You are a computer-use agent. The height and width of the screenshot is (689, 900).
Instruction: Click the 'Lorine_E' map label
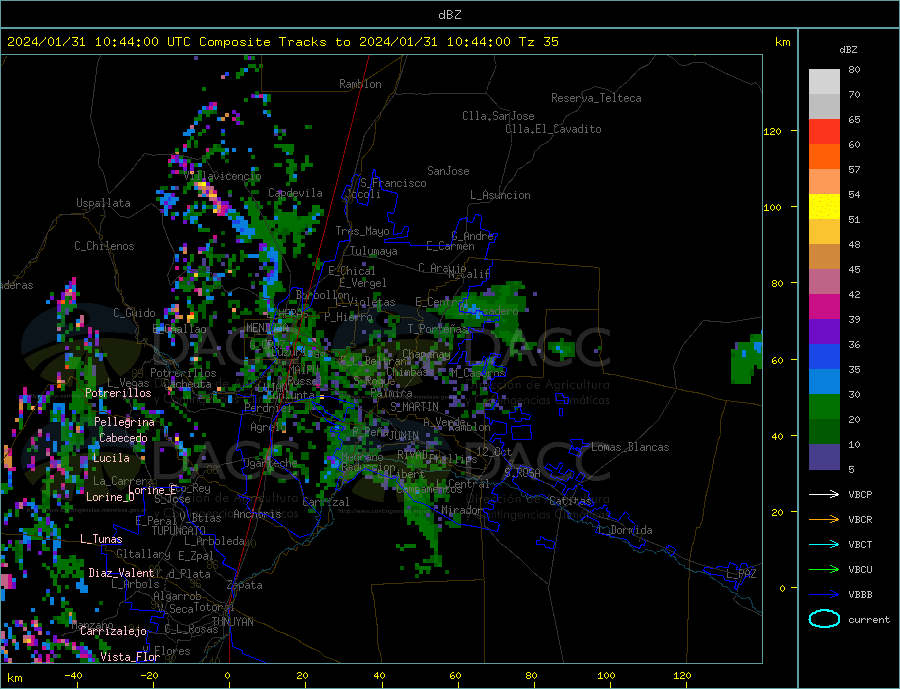coord(153,490)
